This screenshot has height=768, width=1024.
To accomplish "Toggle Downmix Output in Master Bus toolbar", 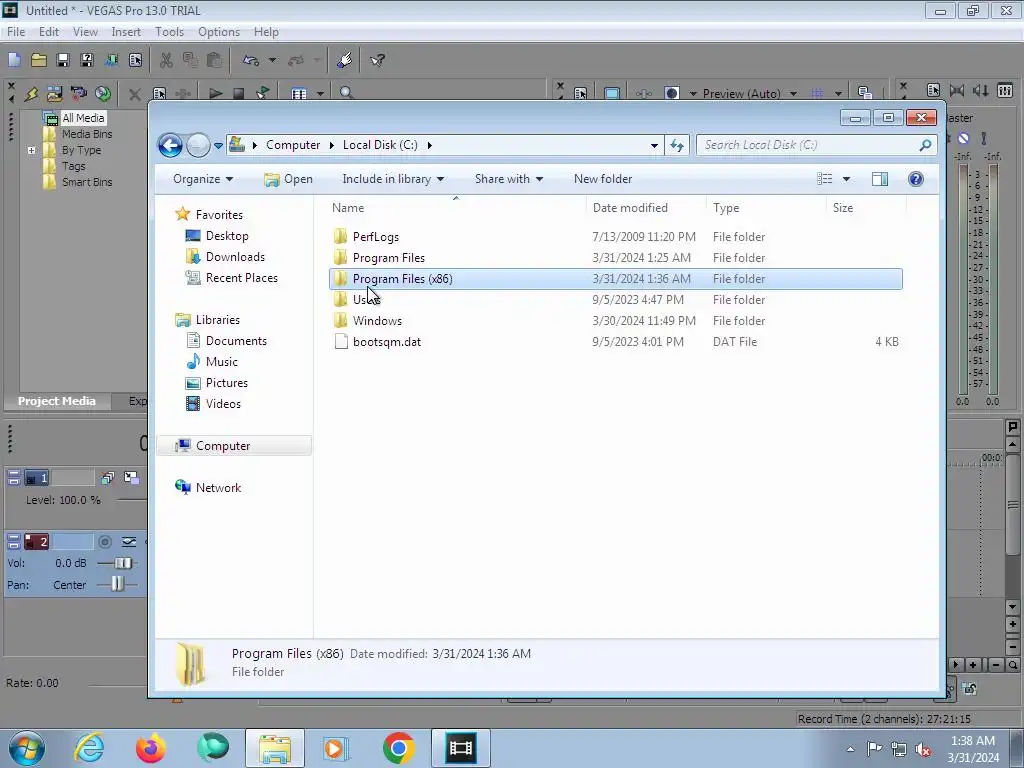I will [957, 91].
